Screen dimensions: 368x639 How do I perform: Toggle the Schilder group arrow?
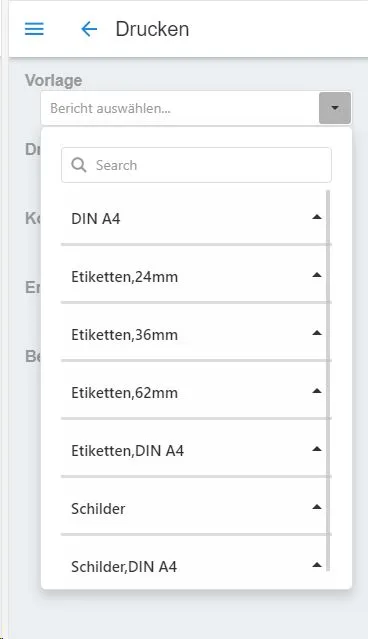(x=317, y=507)
